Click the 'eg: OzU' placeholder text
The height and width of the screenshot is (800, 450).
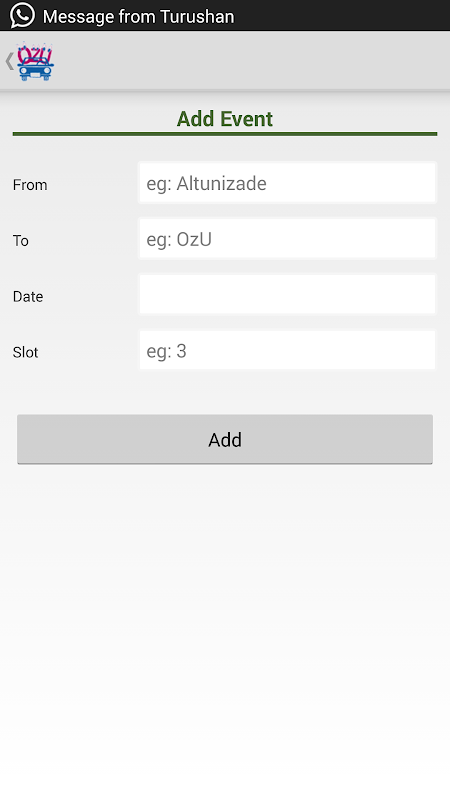tap(179, 239)
